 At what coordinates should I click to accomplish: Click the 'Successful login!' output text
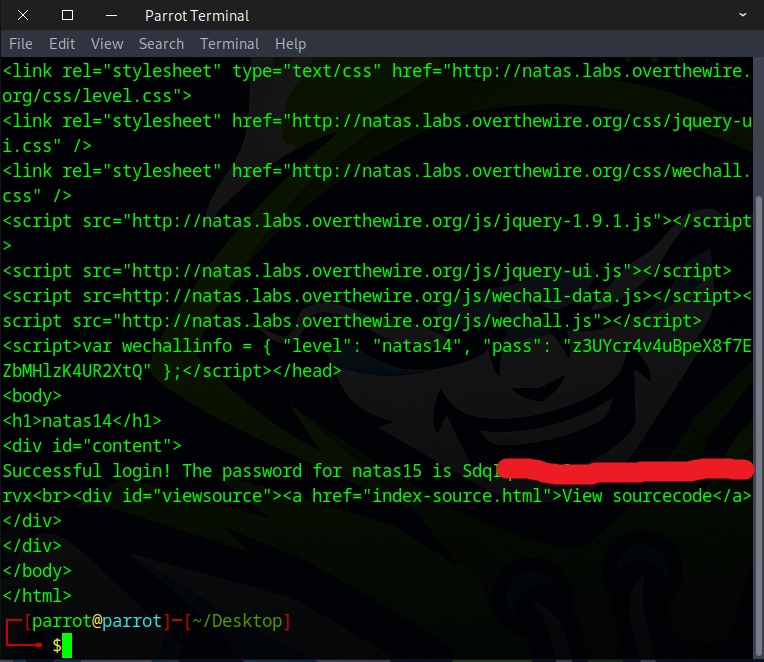[x=91, y=471]
